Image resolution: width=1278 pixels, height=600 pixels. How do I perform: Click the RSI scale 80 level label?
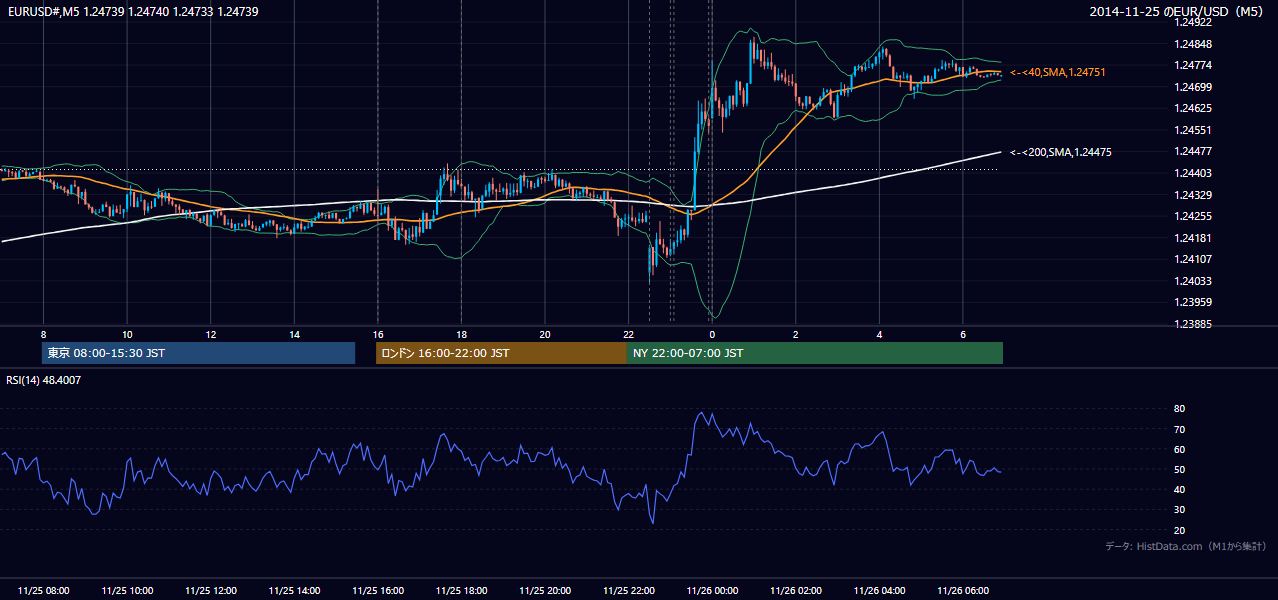pos(1180,409)
